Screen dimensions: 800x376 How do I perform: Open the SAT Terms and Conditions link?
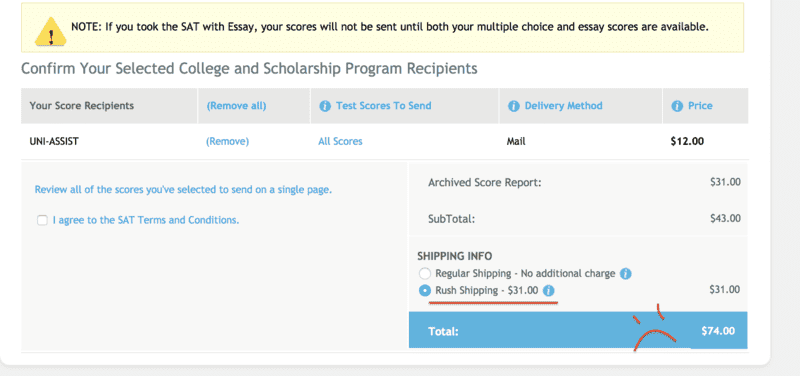(146, 220)
